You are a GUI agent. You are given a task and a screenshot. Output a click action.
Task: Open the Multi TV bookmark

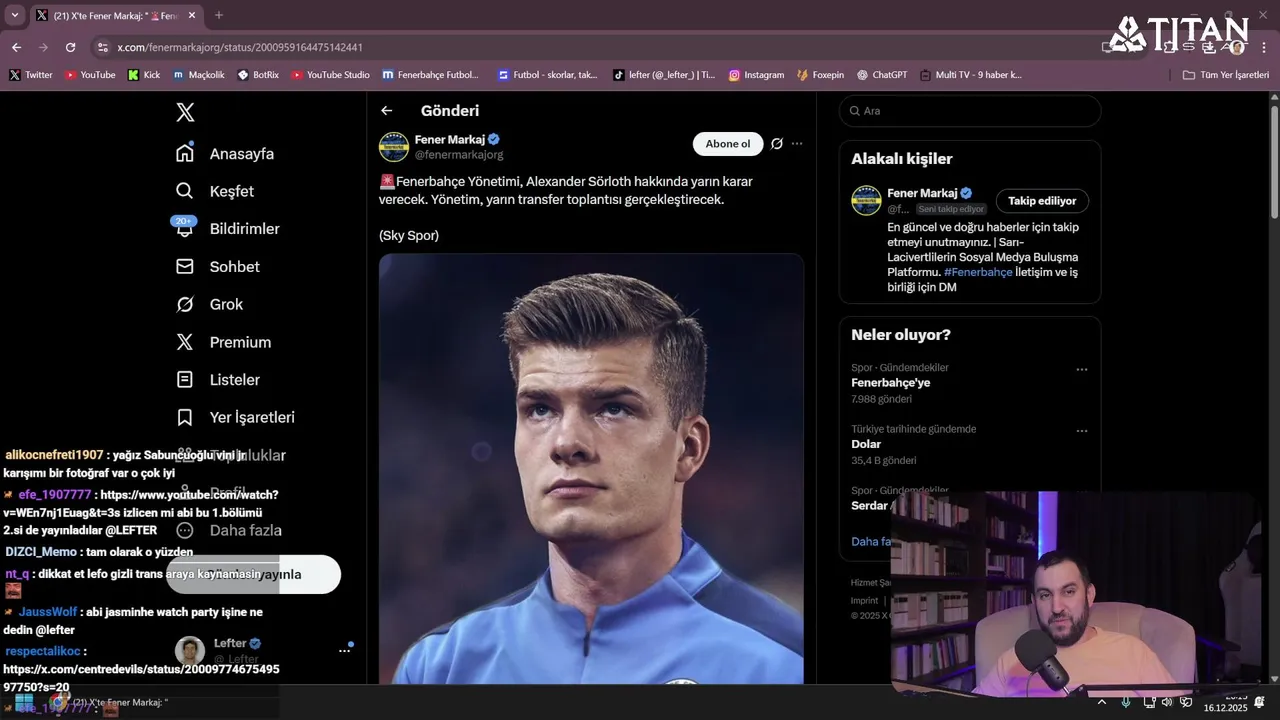click(971, 75)
